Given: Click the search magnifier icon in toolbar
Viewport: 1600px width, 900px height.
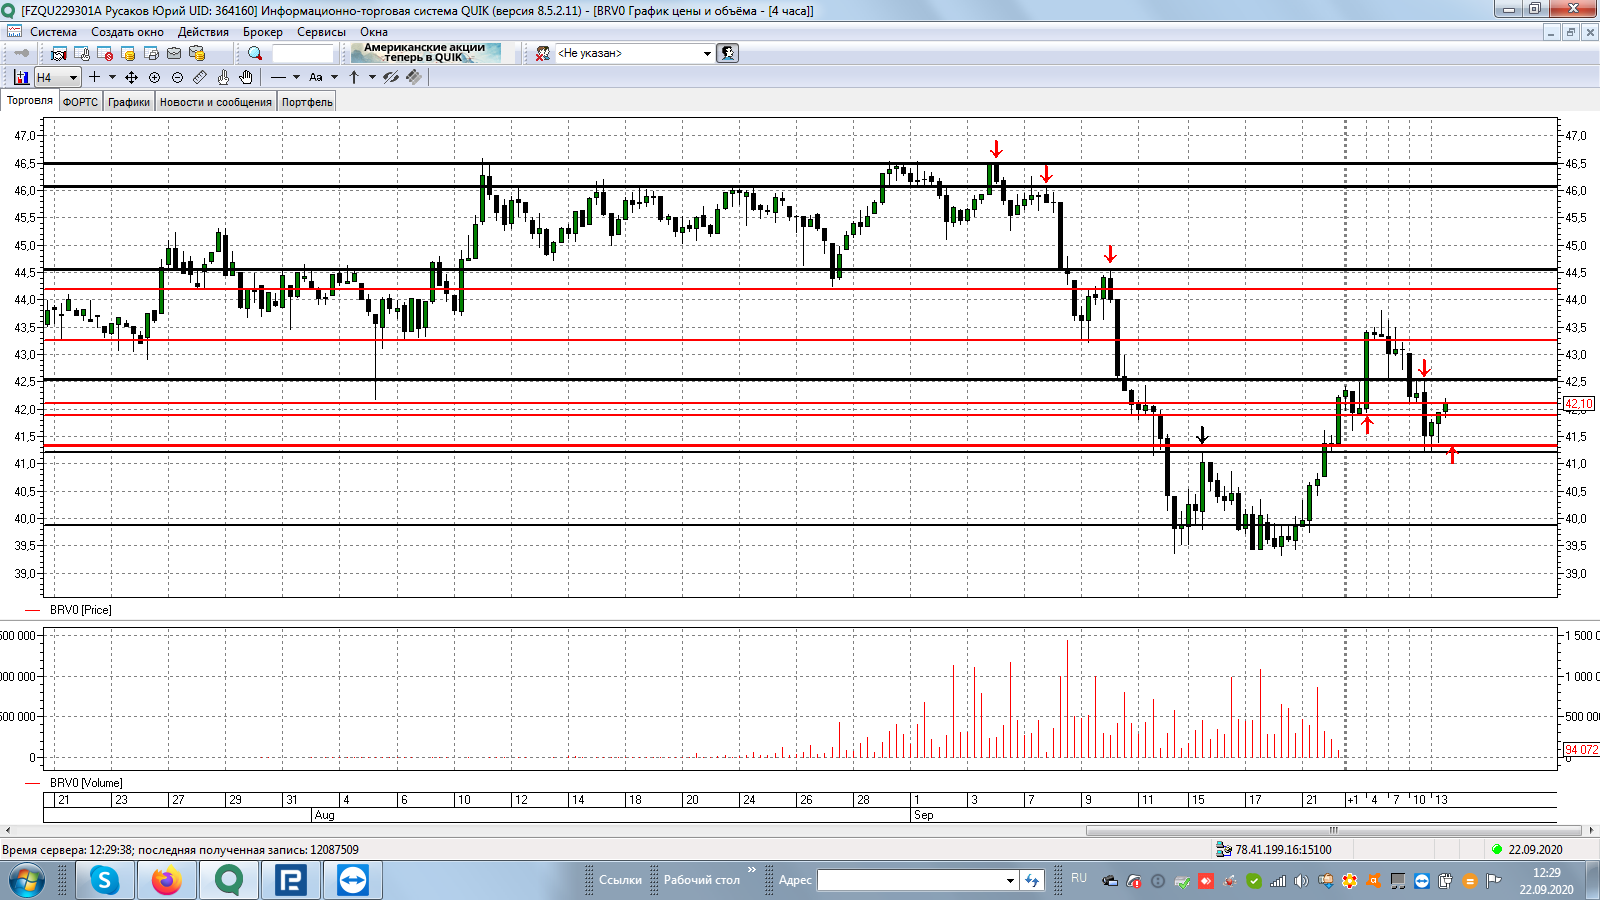Looking at the screenshot, I should click(x=255, y=53).
